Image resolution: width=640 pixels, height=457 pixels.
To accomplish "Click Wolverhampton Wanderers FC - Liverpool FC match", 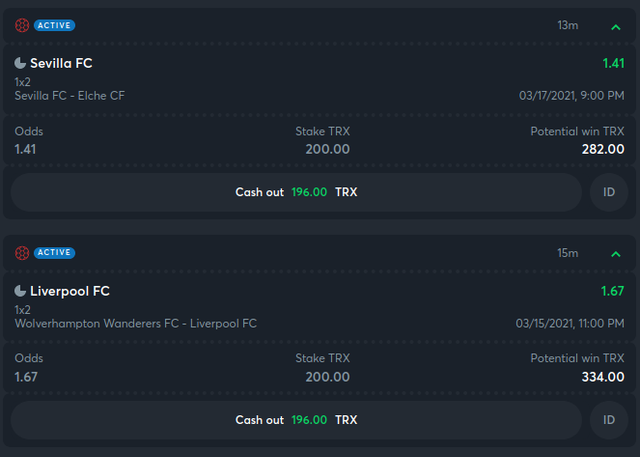I will coord(136,324).
